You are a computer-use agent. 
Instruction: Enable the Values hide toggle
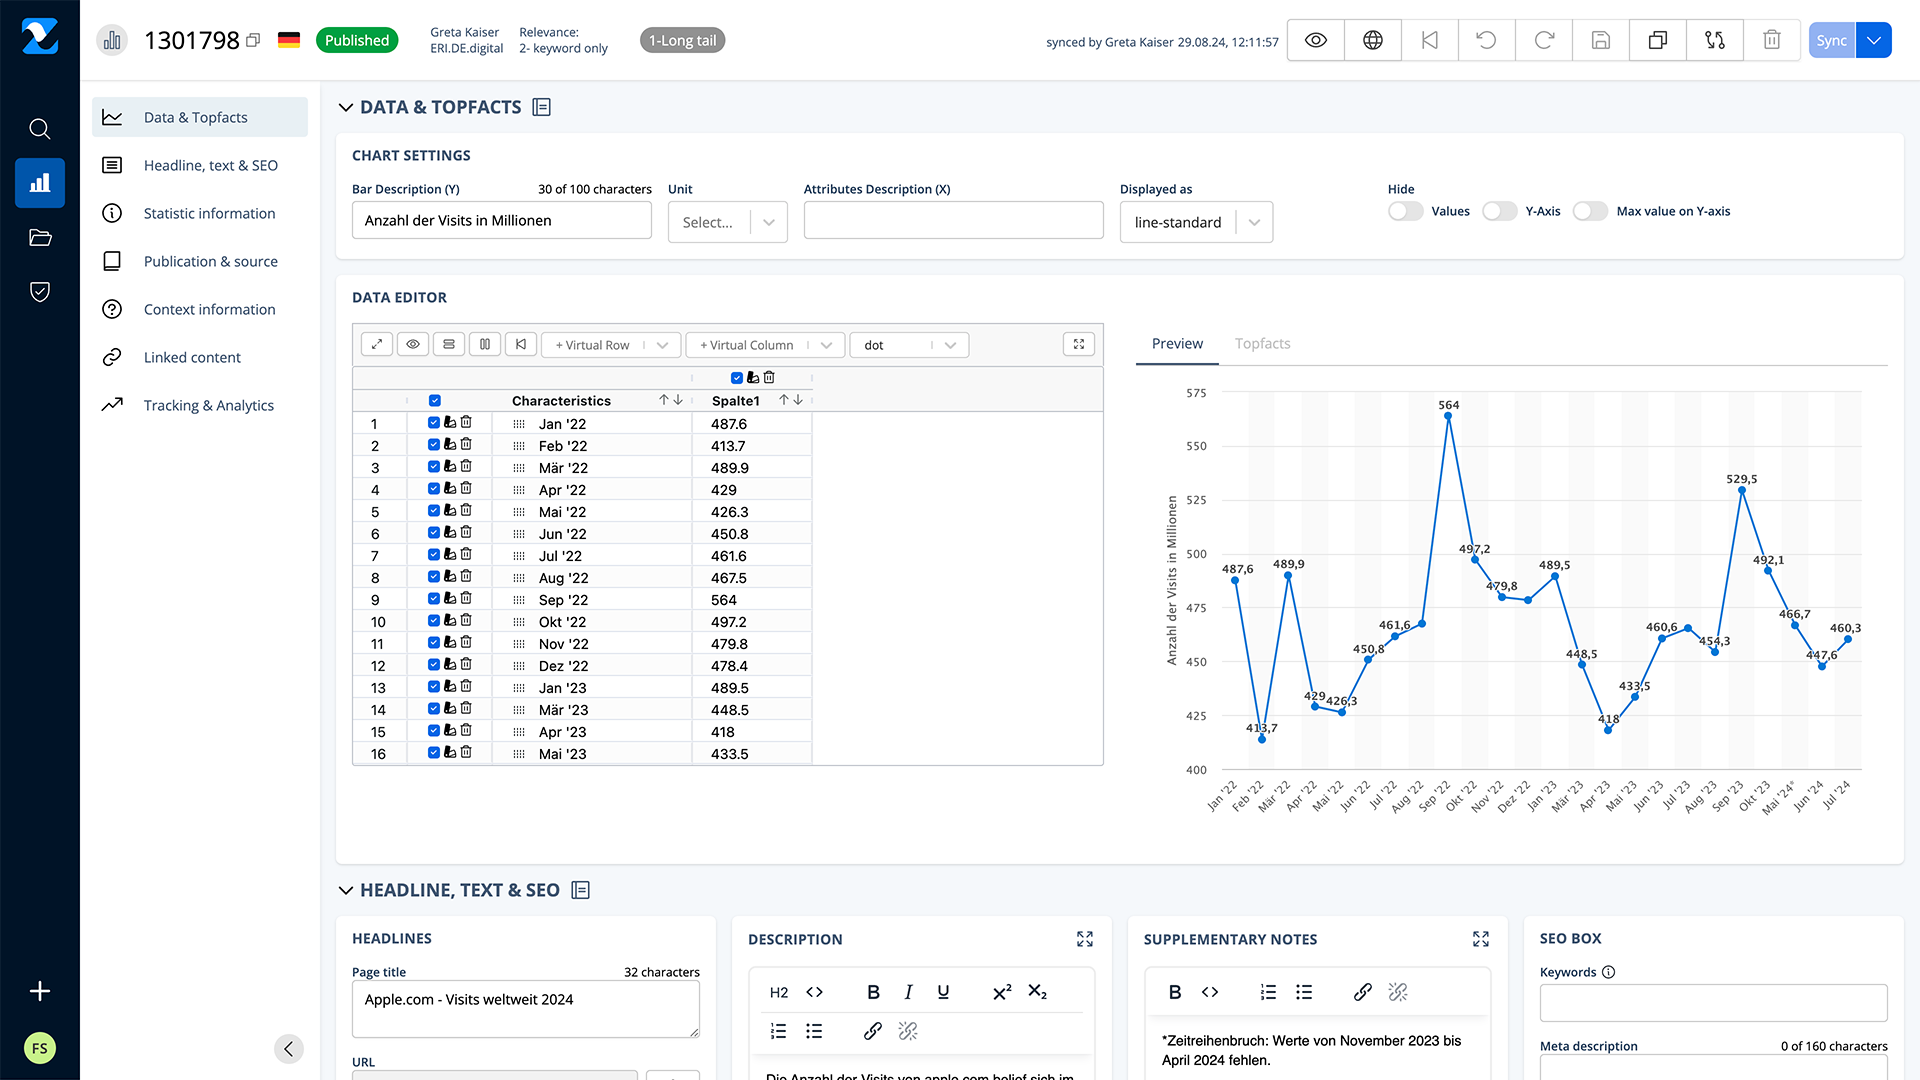pos(1405,211)
